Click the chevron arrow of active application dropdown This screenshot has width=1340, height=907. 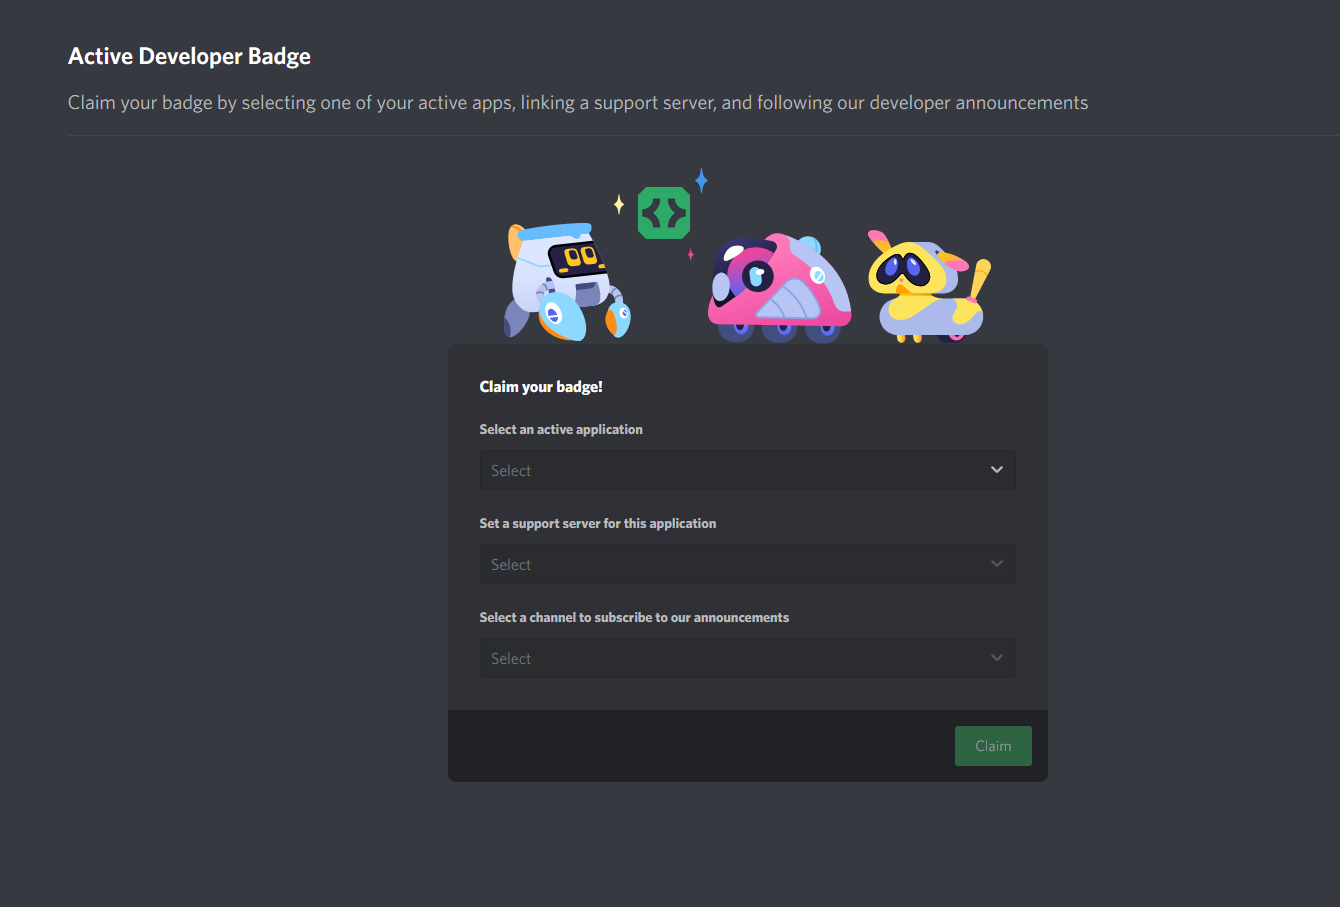997,470
